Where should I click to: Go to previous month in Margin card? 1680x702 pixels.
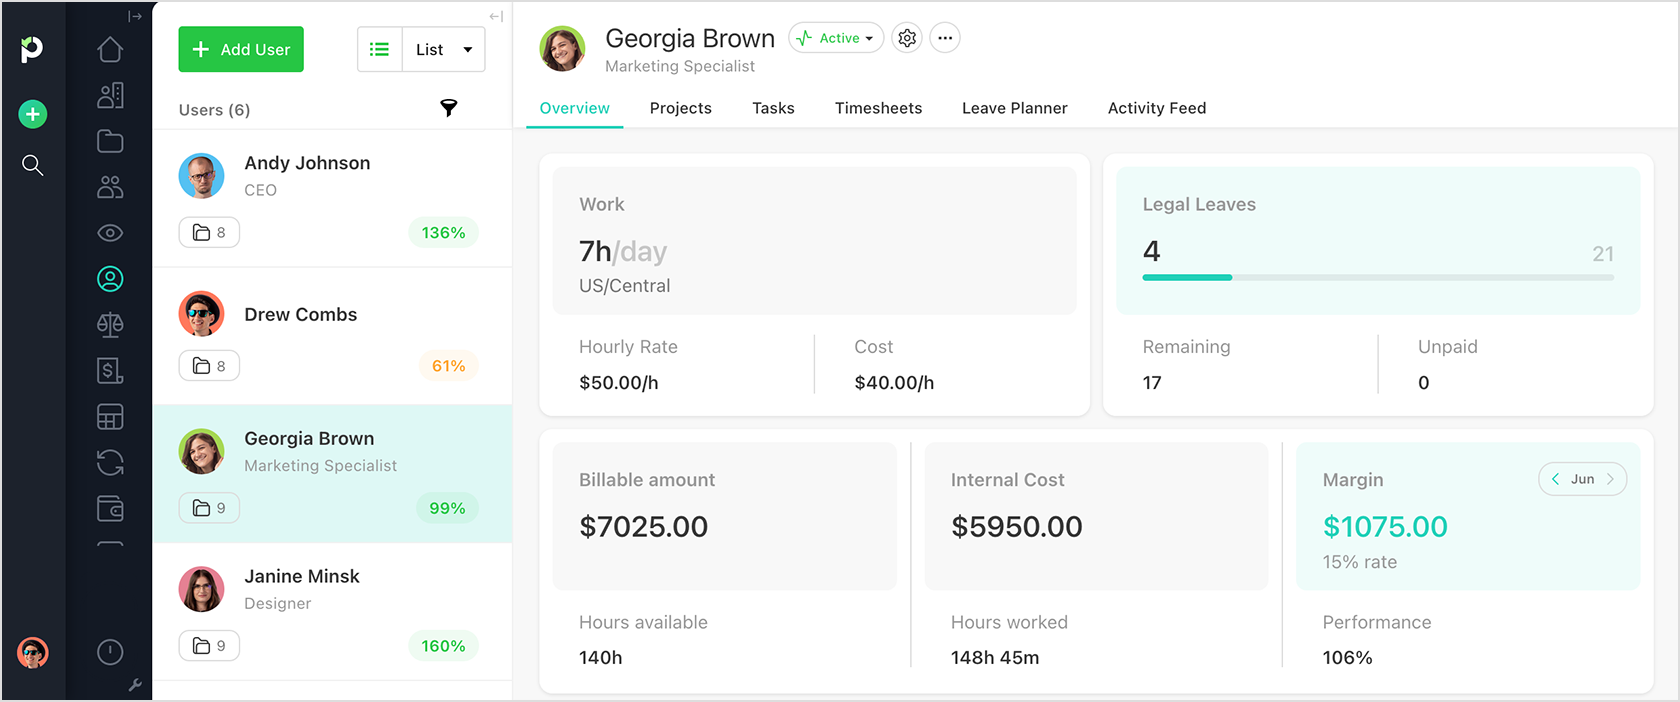[1555, 479]
